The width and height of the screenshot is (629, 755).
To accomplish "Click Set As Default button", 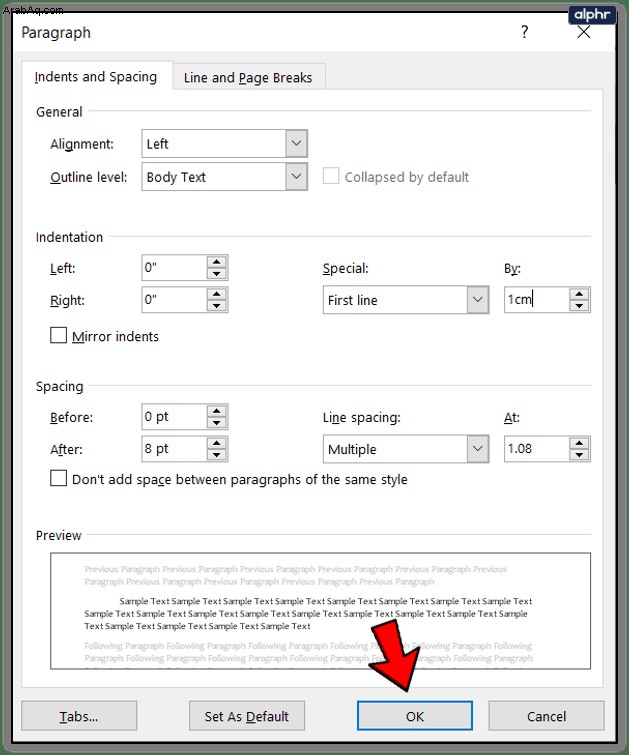I will (247, 716).
